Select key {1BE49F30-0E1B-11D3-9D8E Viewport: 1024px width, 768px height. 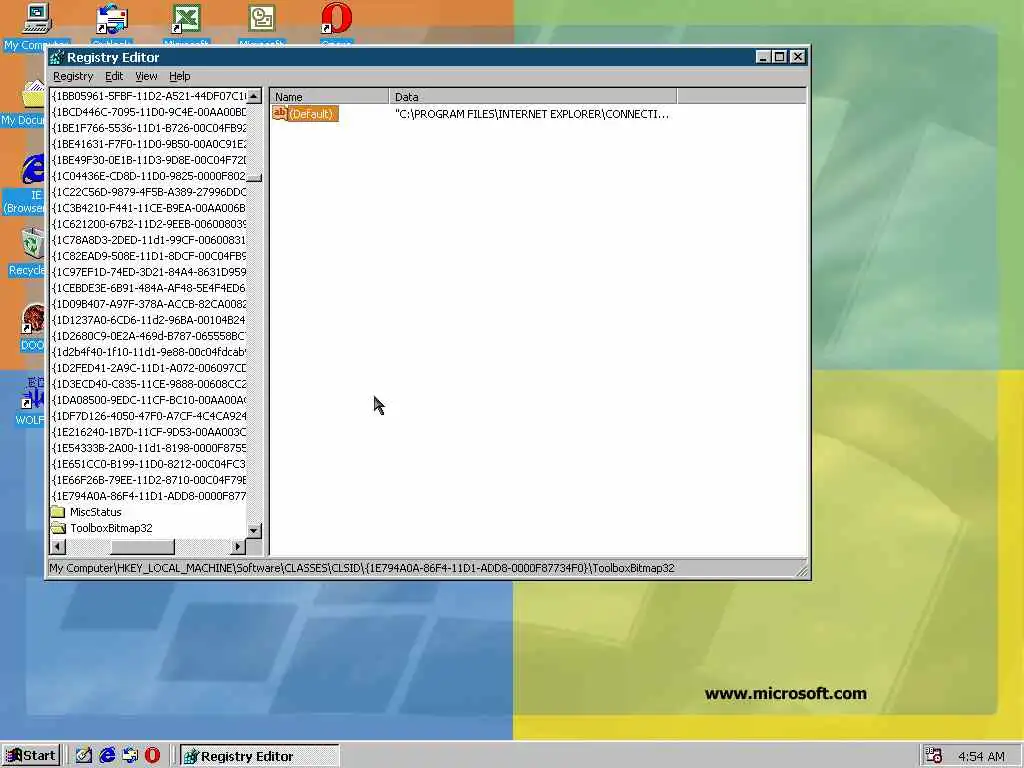click(149, 160)
